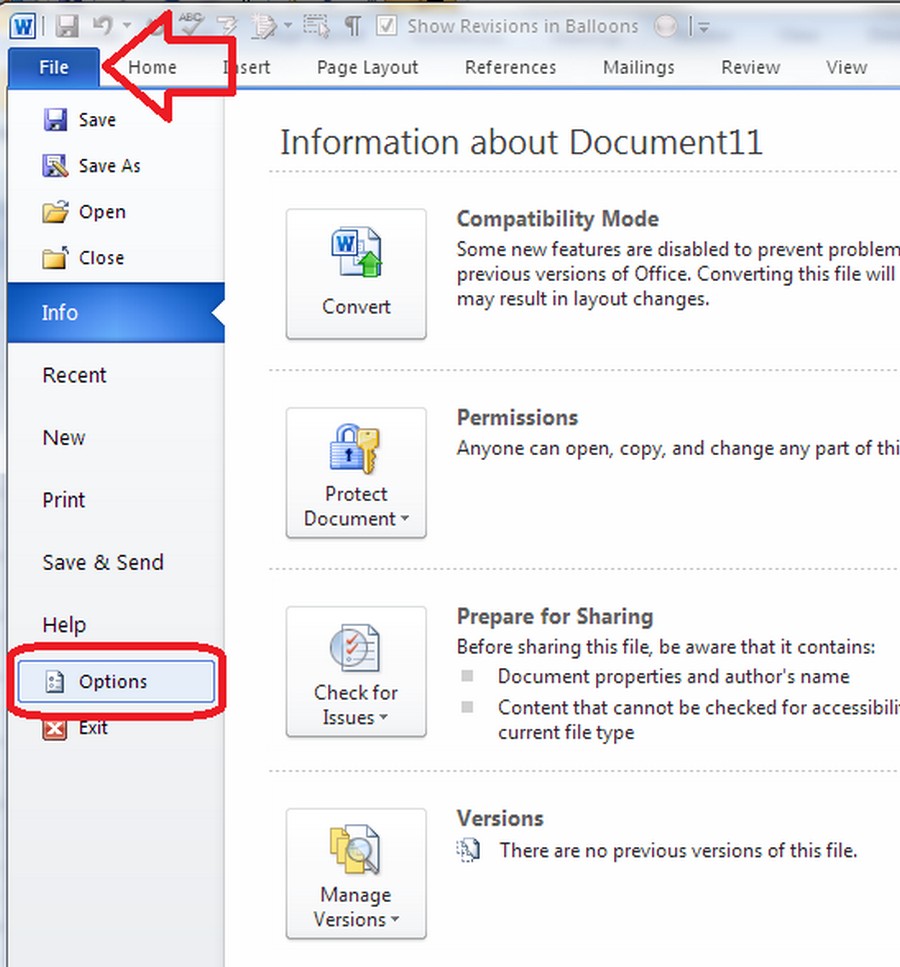Click the red Exit X icon
The image size is (900, 967).
55,728
